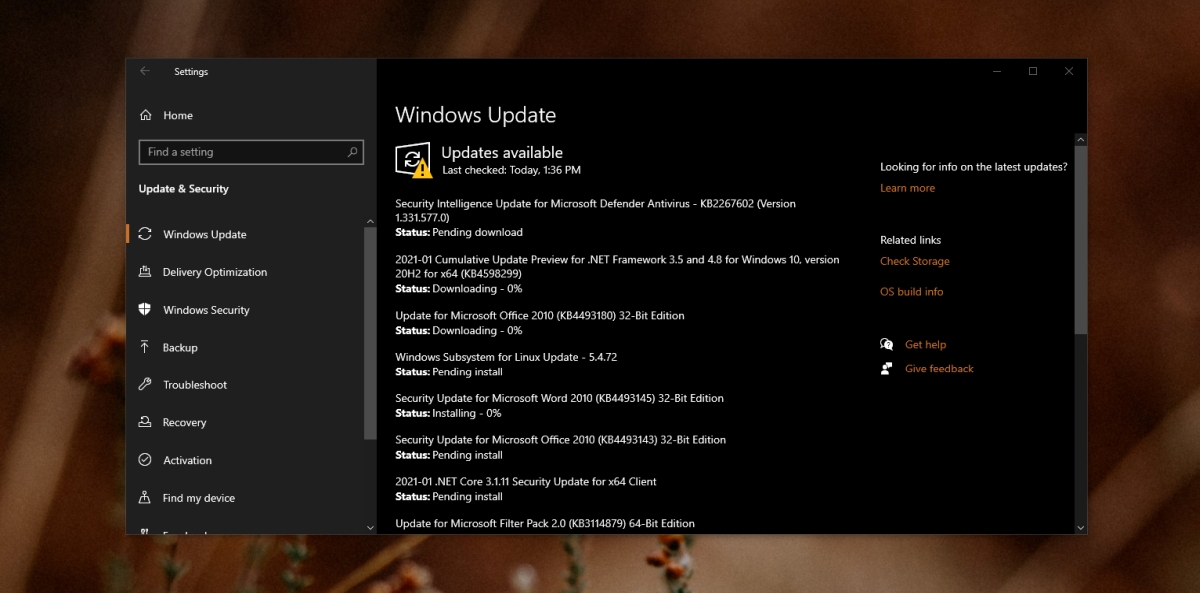Click 'Last checked: Today, 1:36 PM' text
Image resolution: width=1200 pixels, height=593 pixels.
coord(511,170)
